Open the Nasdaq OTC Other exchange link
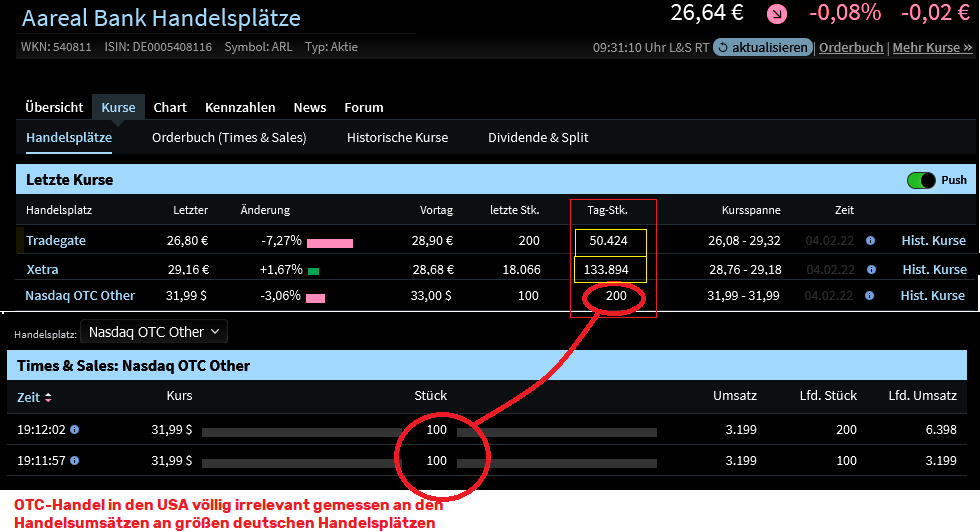 click(x=80, y=296)
